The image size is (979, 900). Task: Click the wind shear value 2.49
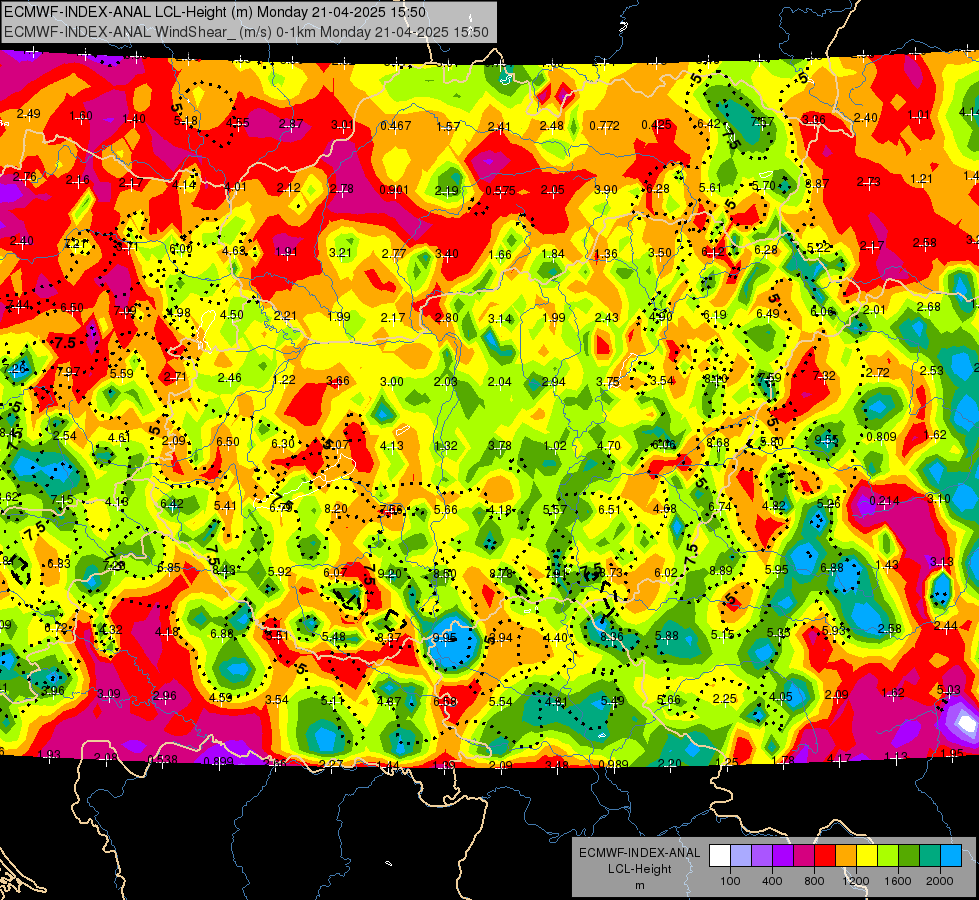tap(28, 114)
